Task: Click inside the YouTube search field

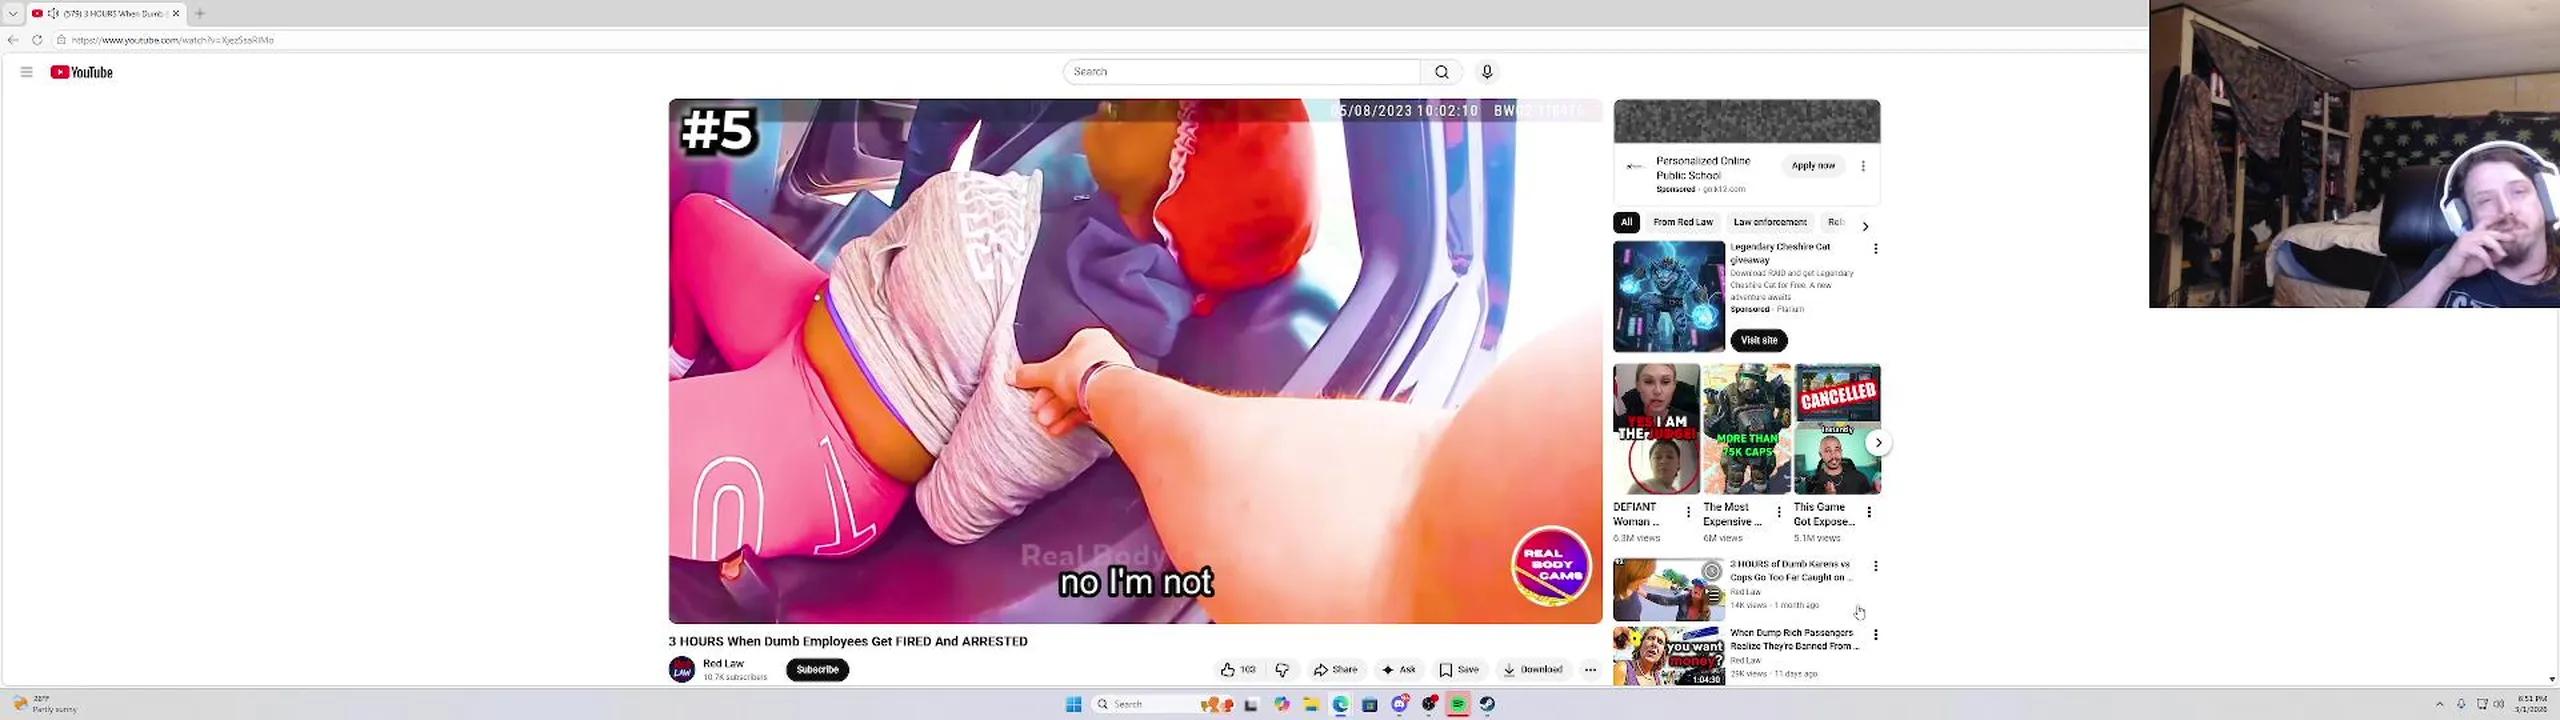Action: coord(1241,72)
